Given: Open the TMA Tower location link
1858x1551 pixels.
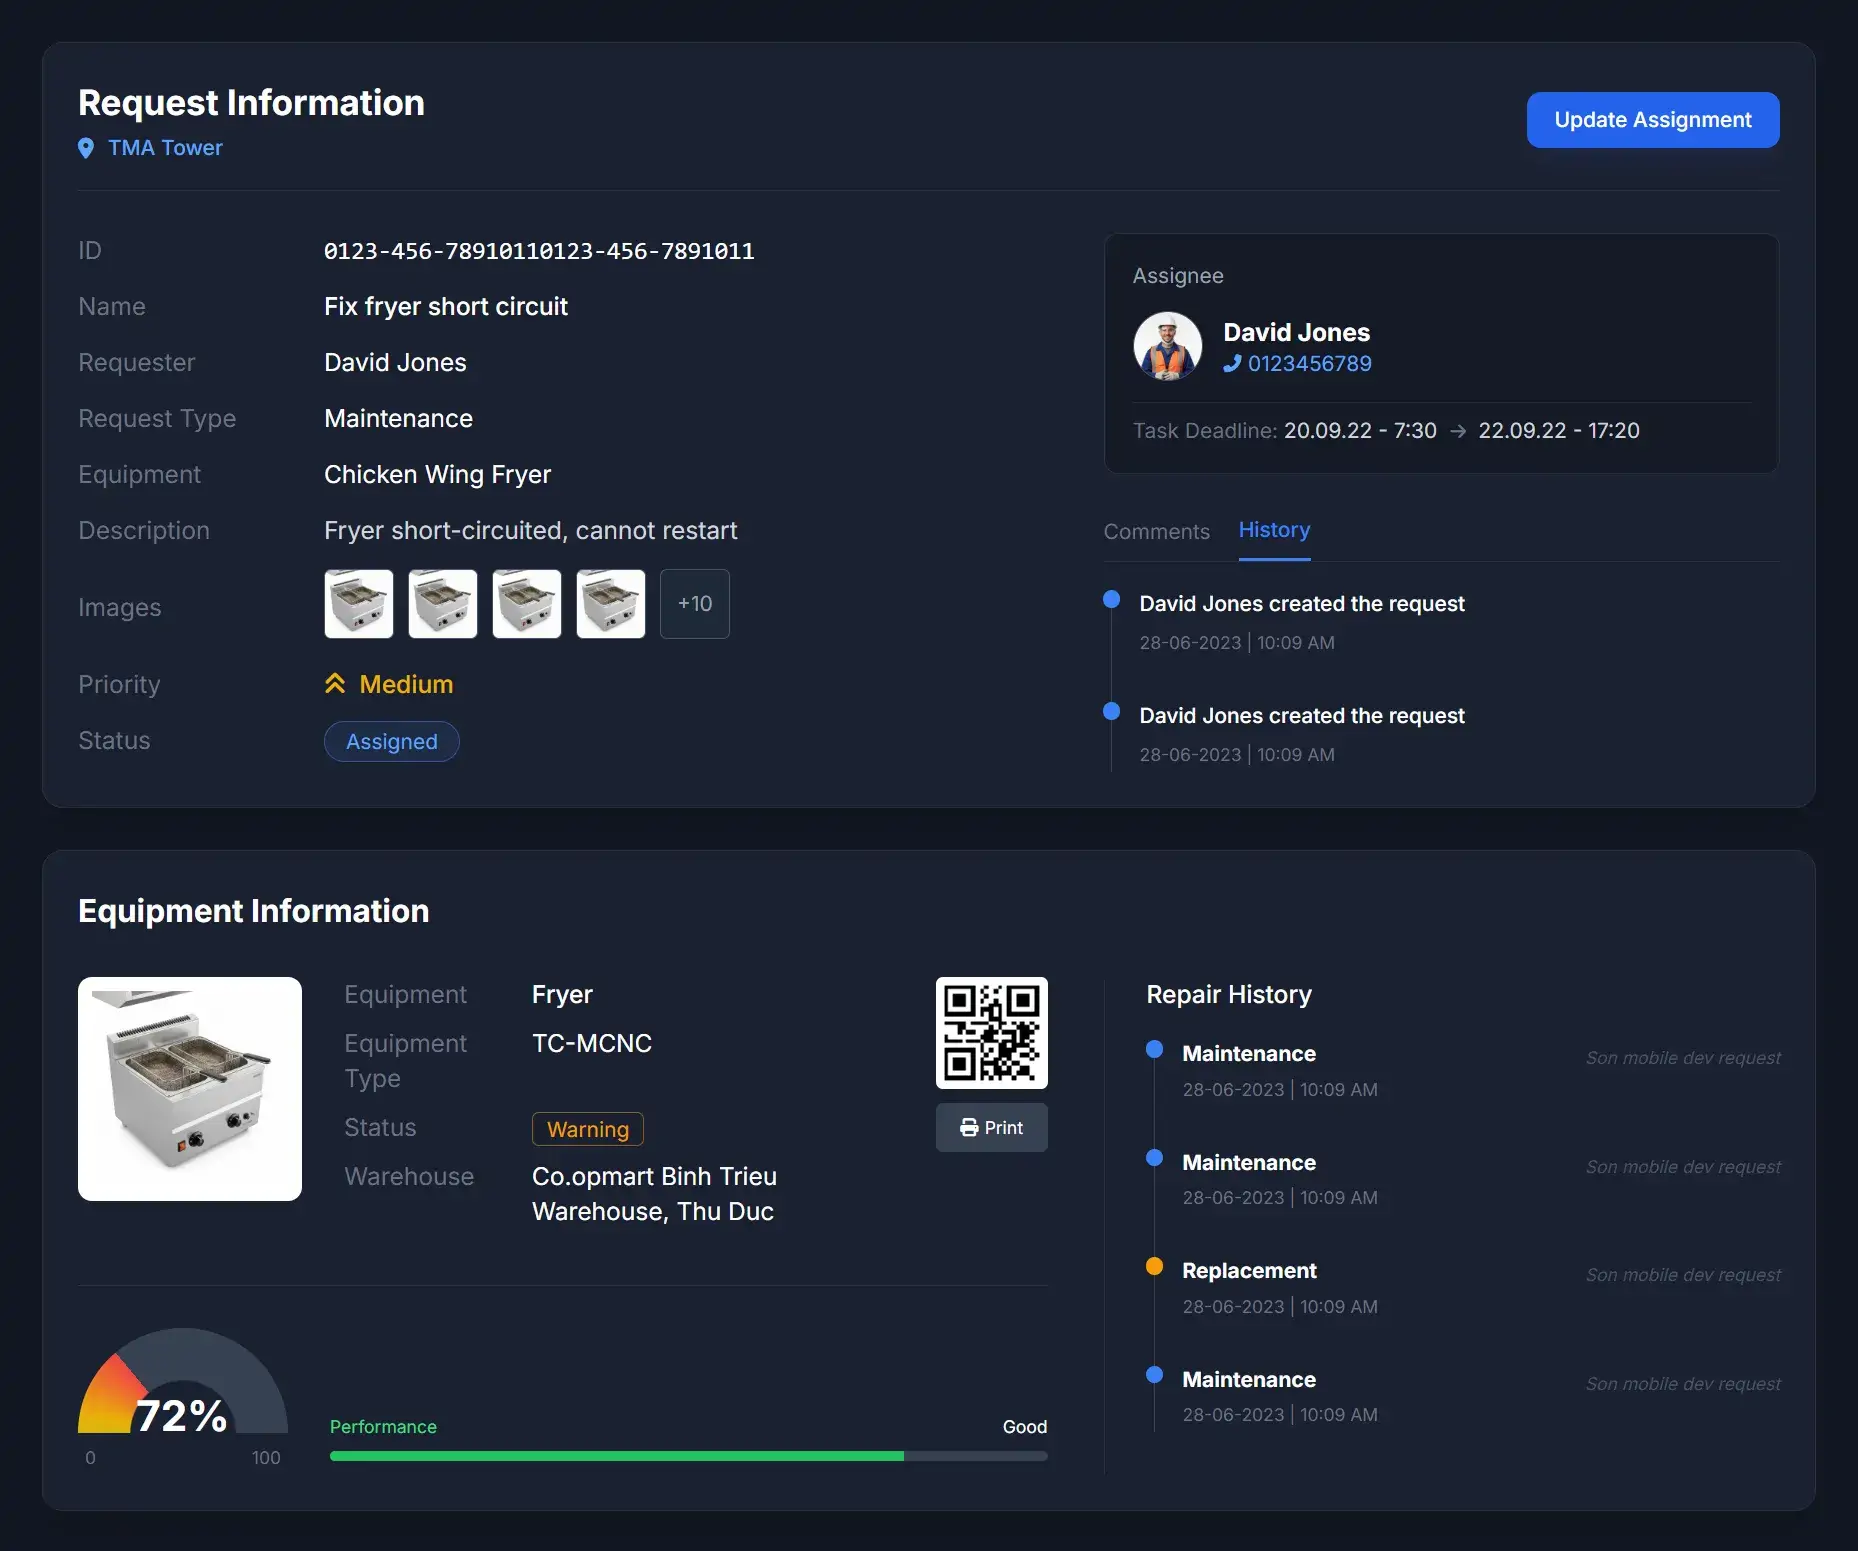Looking at the screenshot, I should [165, 148].
